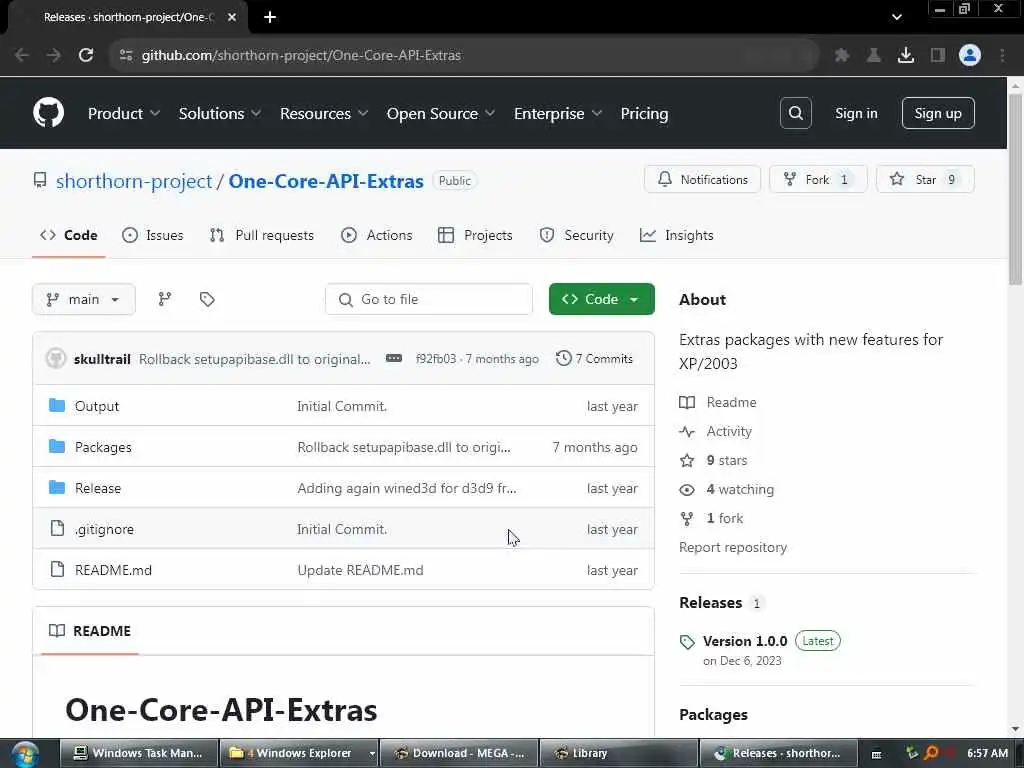Open the 'Update README.md' commit message
The width and height of the screenshot is (1024, 768).
point(360,570)
